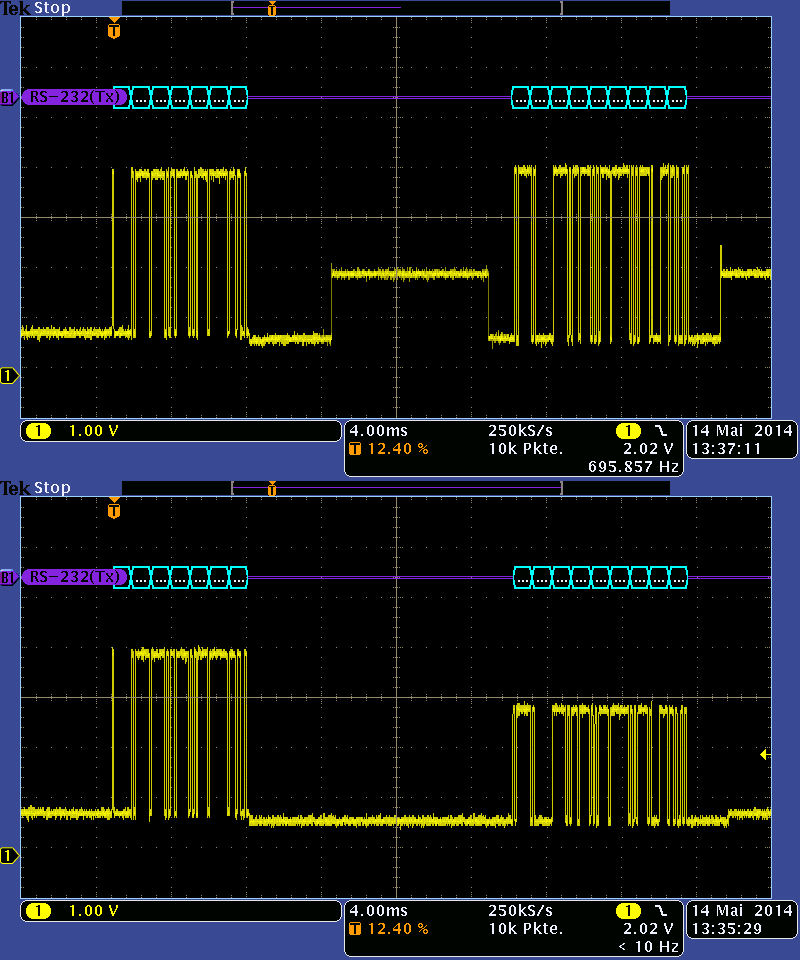Click the falling-edge trigger slope icon in the lower capture

tap(660, 911)
